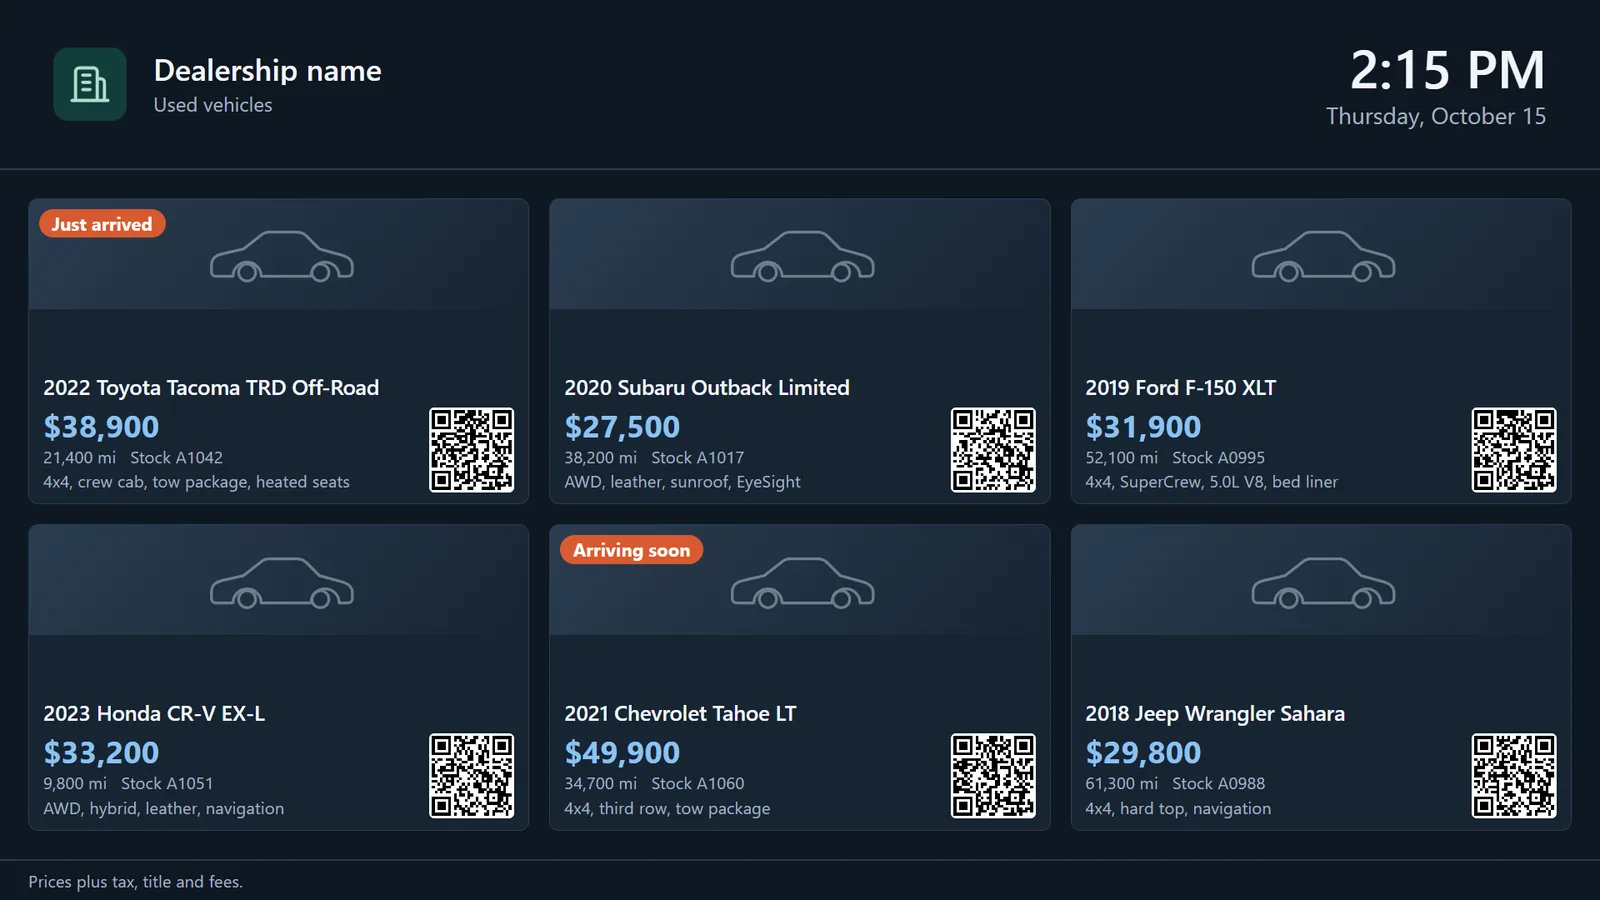Screen dimensions: 1600x900
Task: Click the 'Thursday, October 15' date
Action: coord(1436,117)
